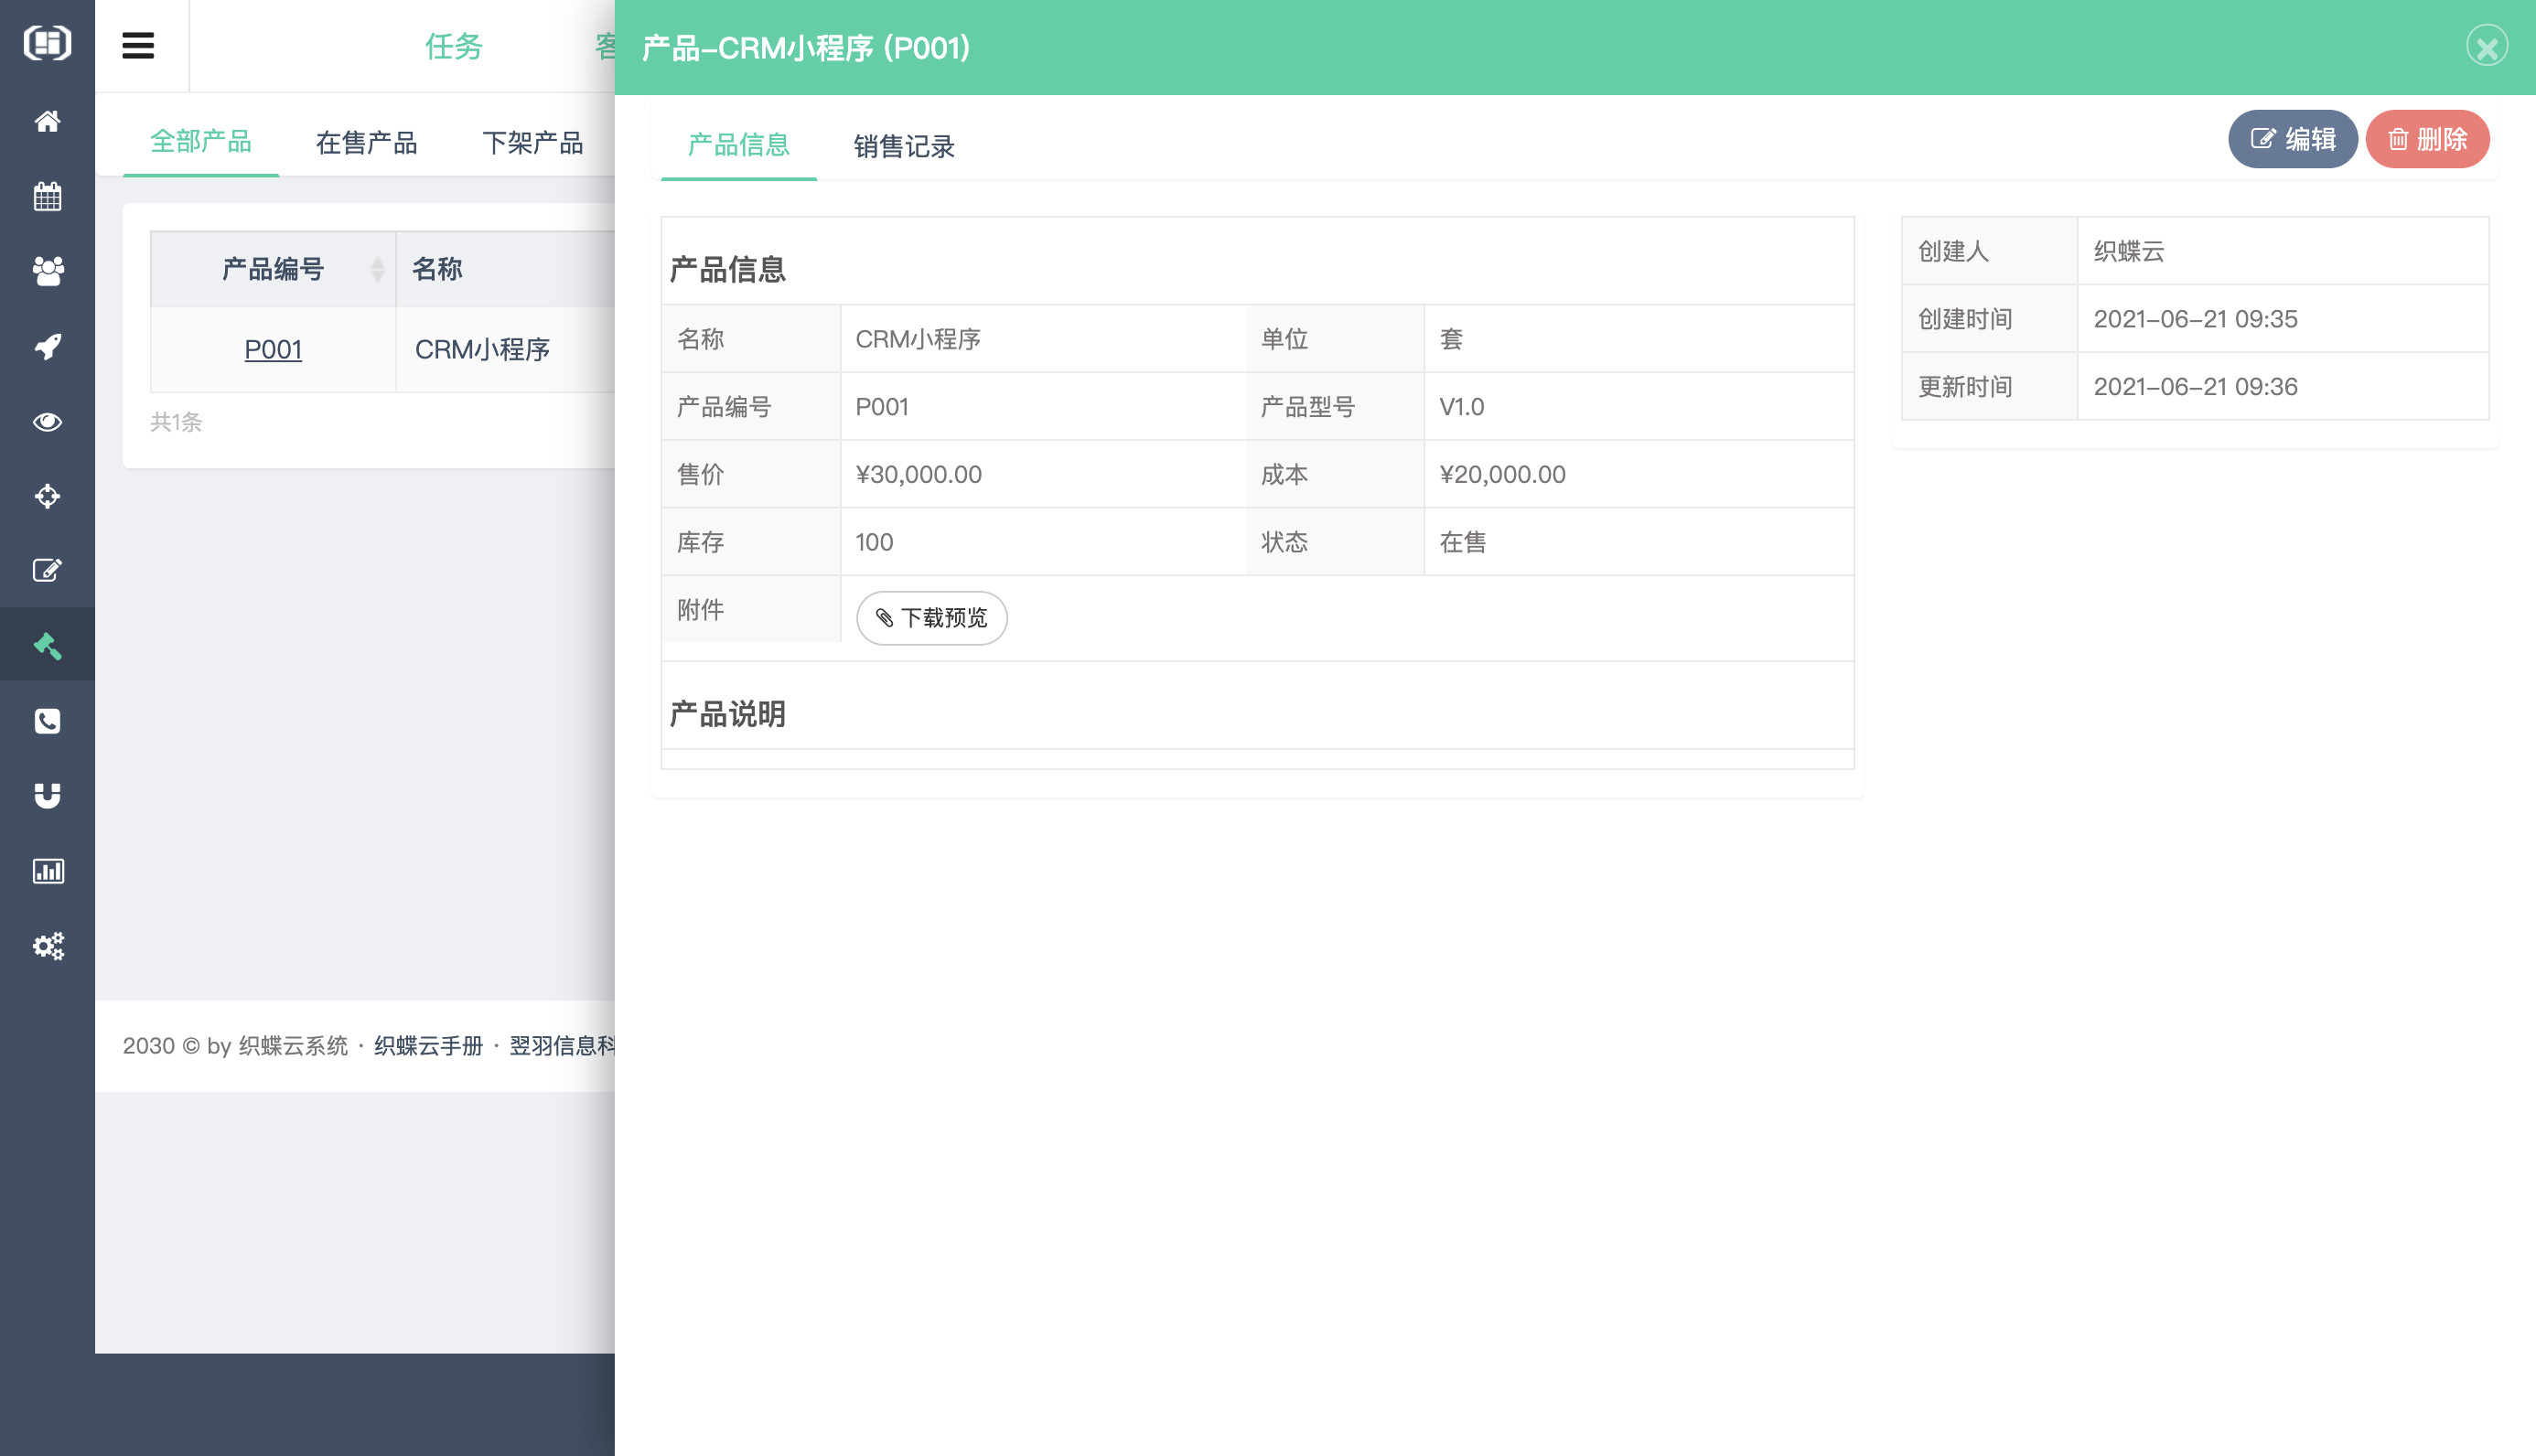Screen dimensions: 2536x1456
Task: Open the phone contacts icon
Action: coord(48,721)
